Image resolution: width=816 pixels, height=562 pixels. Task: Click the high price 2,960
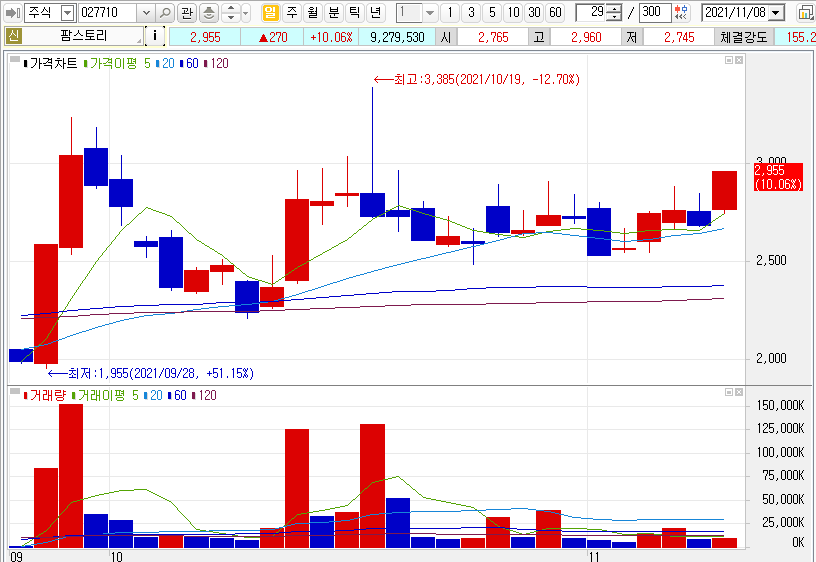586,37
